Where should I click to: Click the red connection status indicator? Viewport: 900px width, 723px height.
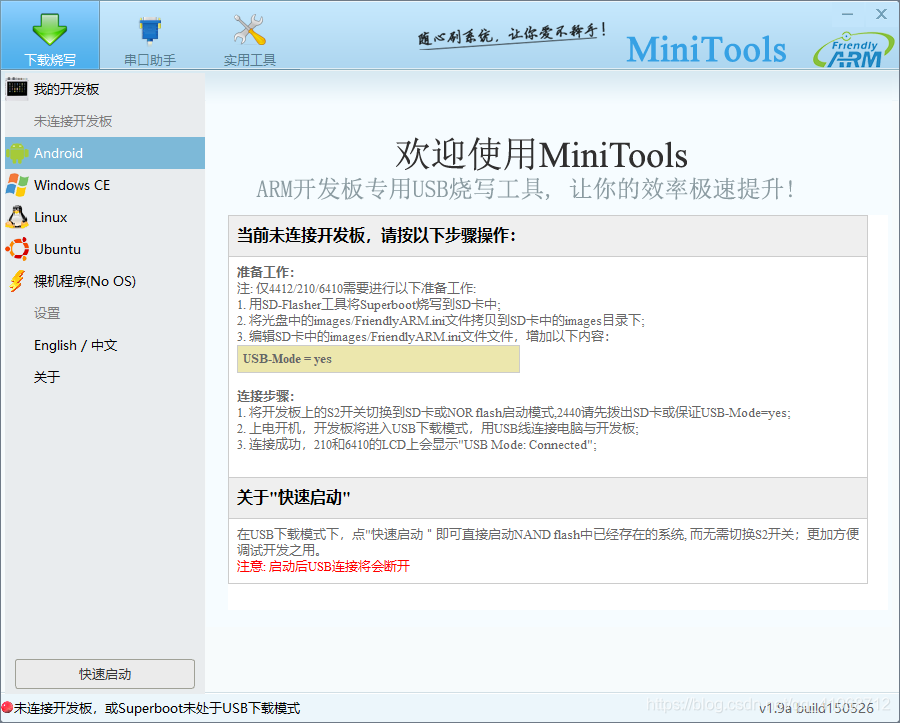(x=7, y=708)
